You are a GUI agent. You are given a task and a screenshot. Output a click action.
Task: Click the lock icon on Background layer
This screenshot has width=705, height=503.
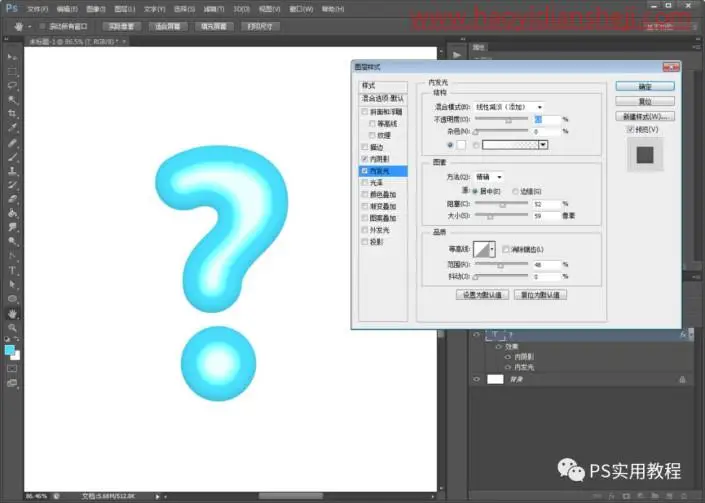coord(682,379)
